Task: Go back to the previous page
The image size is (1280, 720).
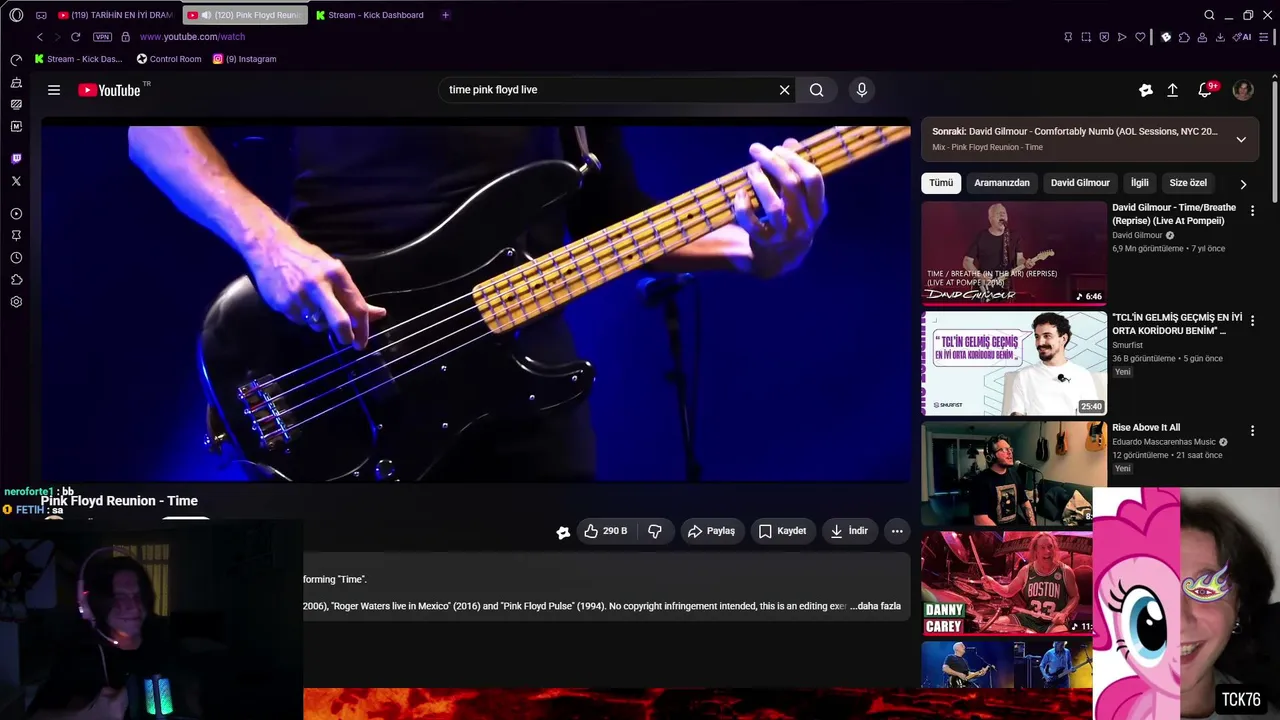Action: coord(40,37)
